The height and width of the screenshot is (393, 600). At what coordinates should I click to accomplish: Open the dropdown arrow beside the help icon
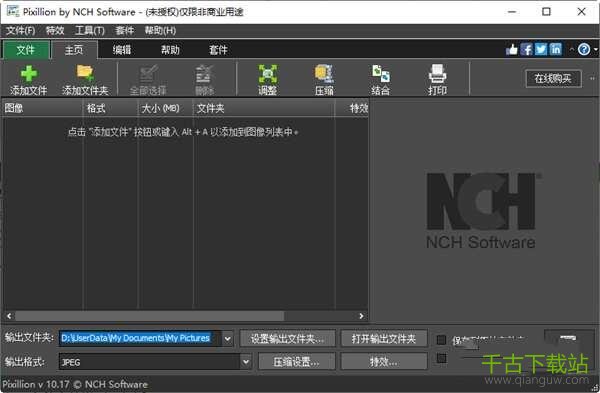596,49
